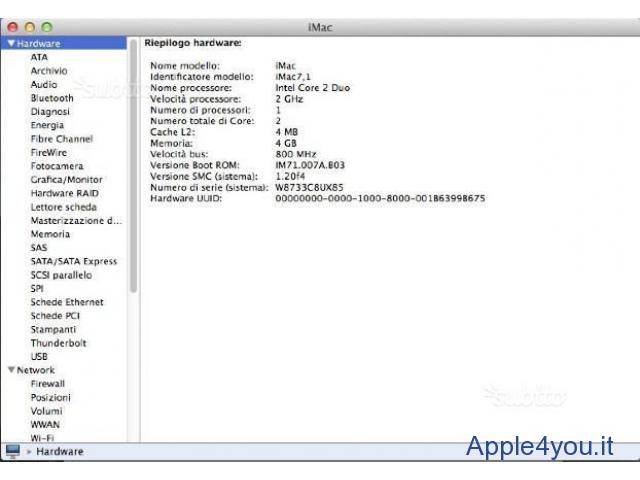Image resolution: width=640 pixels, height=480 pixels.
Task: Collapse the Network disclosure triangle
Action: 11,370
